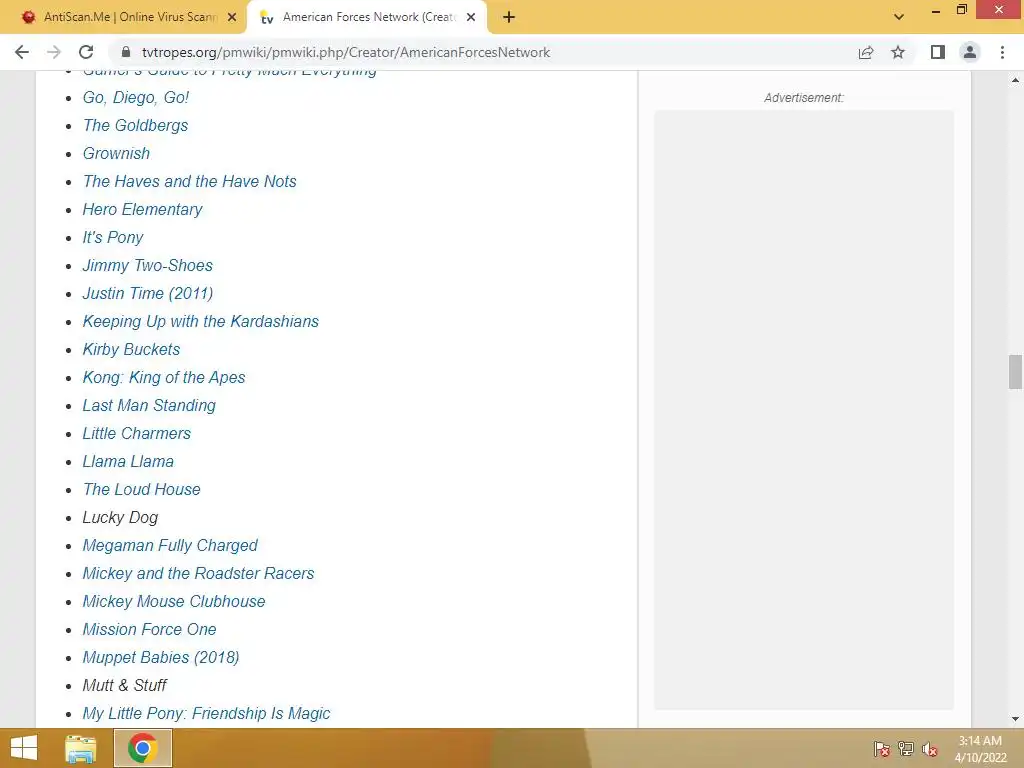Open Kong: King of the Apes

(164, 378)
